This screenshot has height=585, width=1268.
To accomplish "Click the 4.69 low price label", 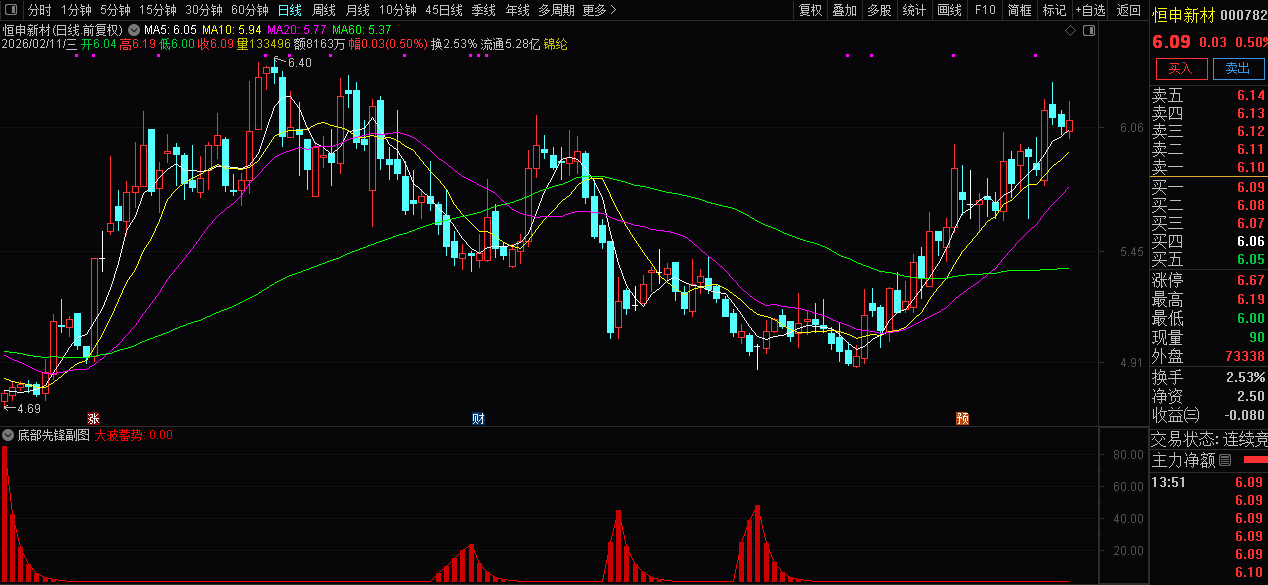I will [28, 408].
